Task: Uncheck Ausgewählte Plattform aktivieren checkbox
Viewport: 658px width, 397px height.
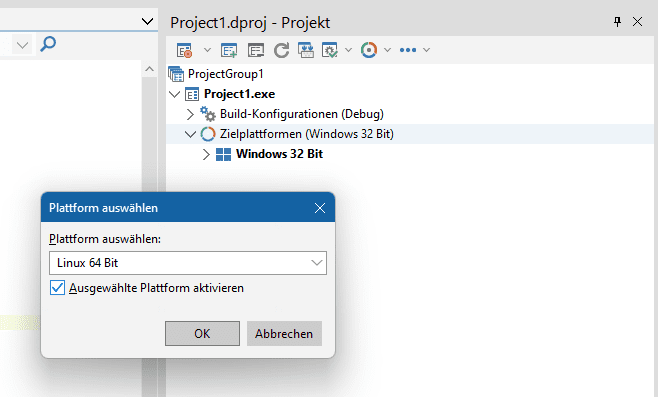Action: [x=57, y=288]
